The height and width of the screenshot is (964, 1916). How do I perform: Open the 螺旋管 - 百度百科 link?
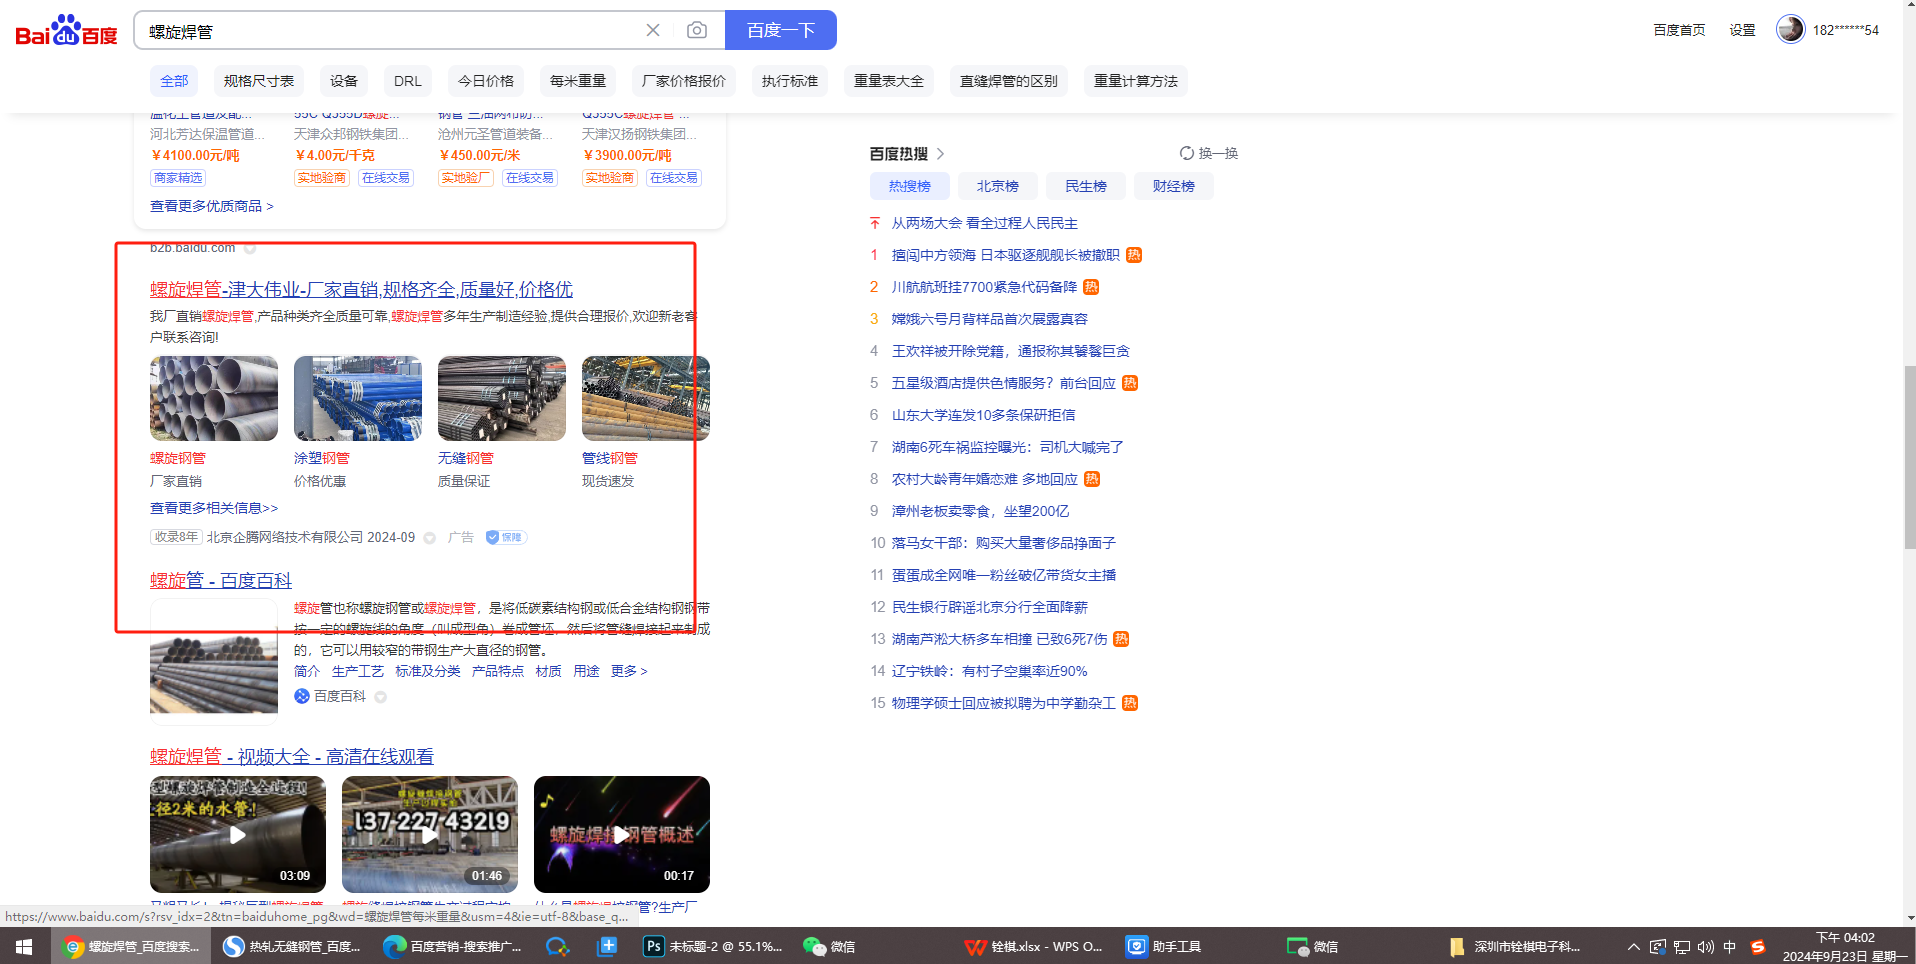coord(221,581)
